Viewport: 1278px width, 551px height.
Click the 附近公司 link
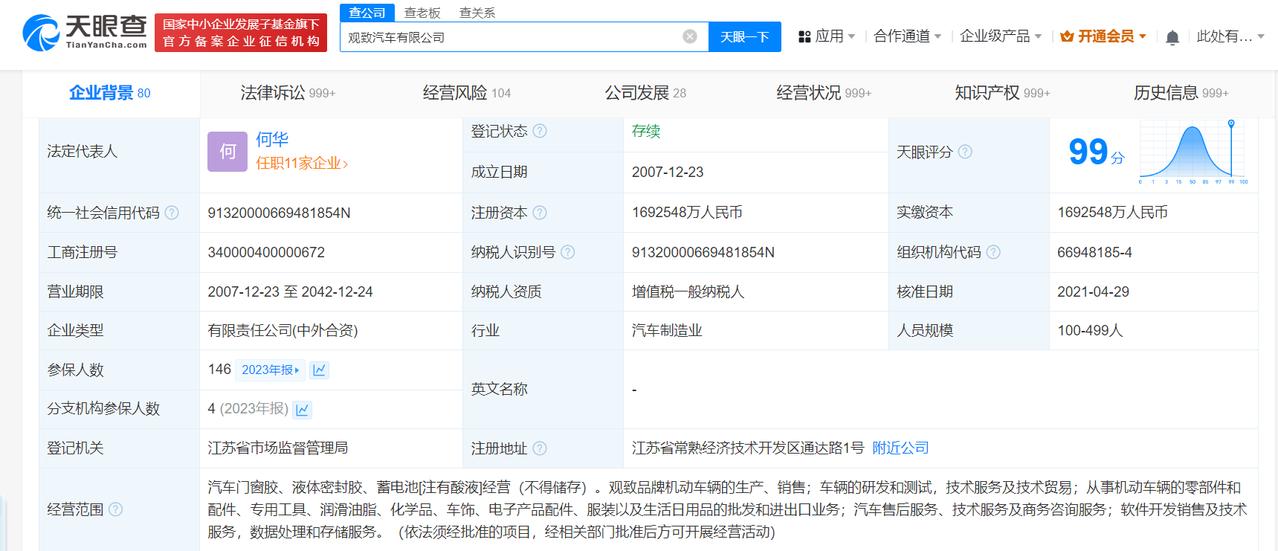click(900, 448)
